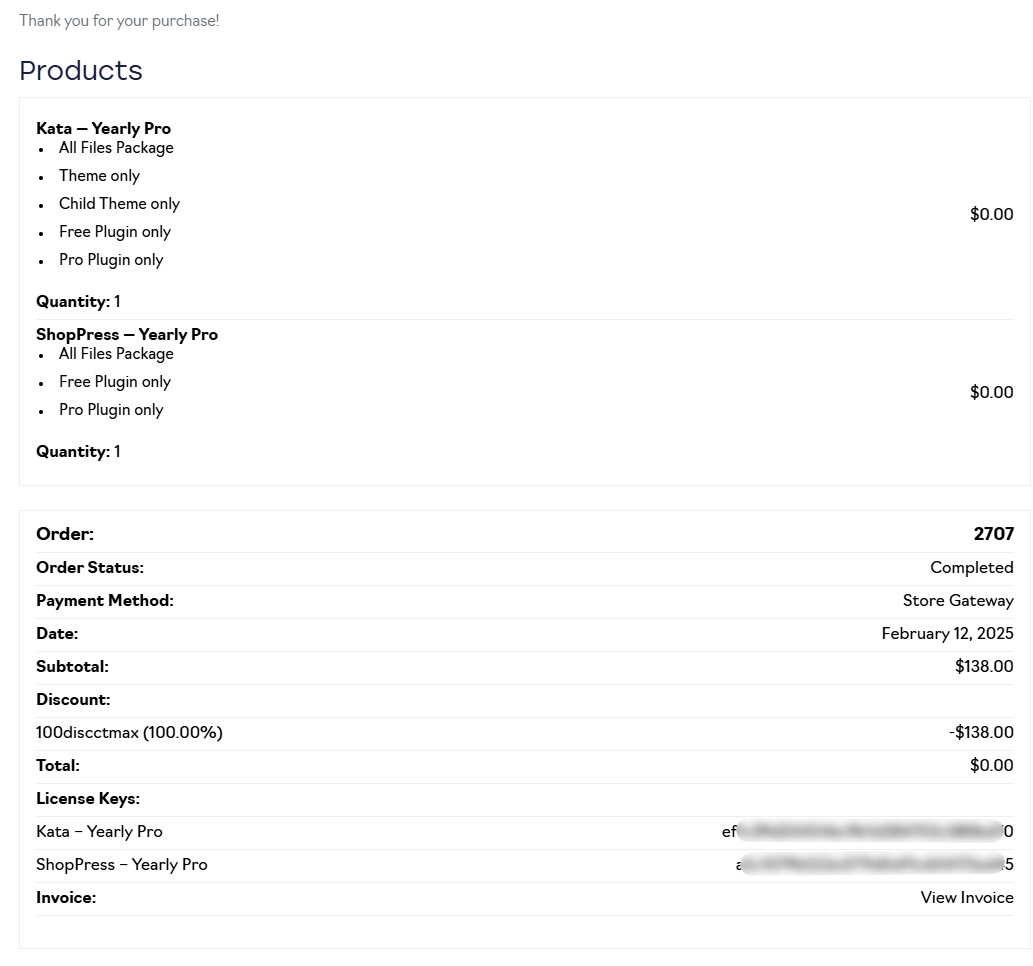Click order number 2707

993,534
